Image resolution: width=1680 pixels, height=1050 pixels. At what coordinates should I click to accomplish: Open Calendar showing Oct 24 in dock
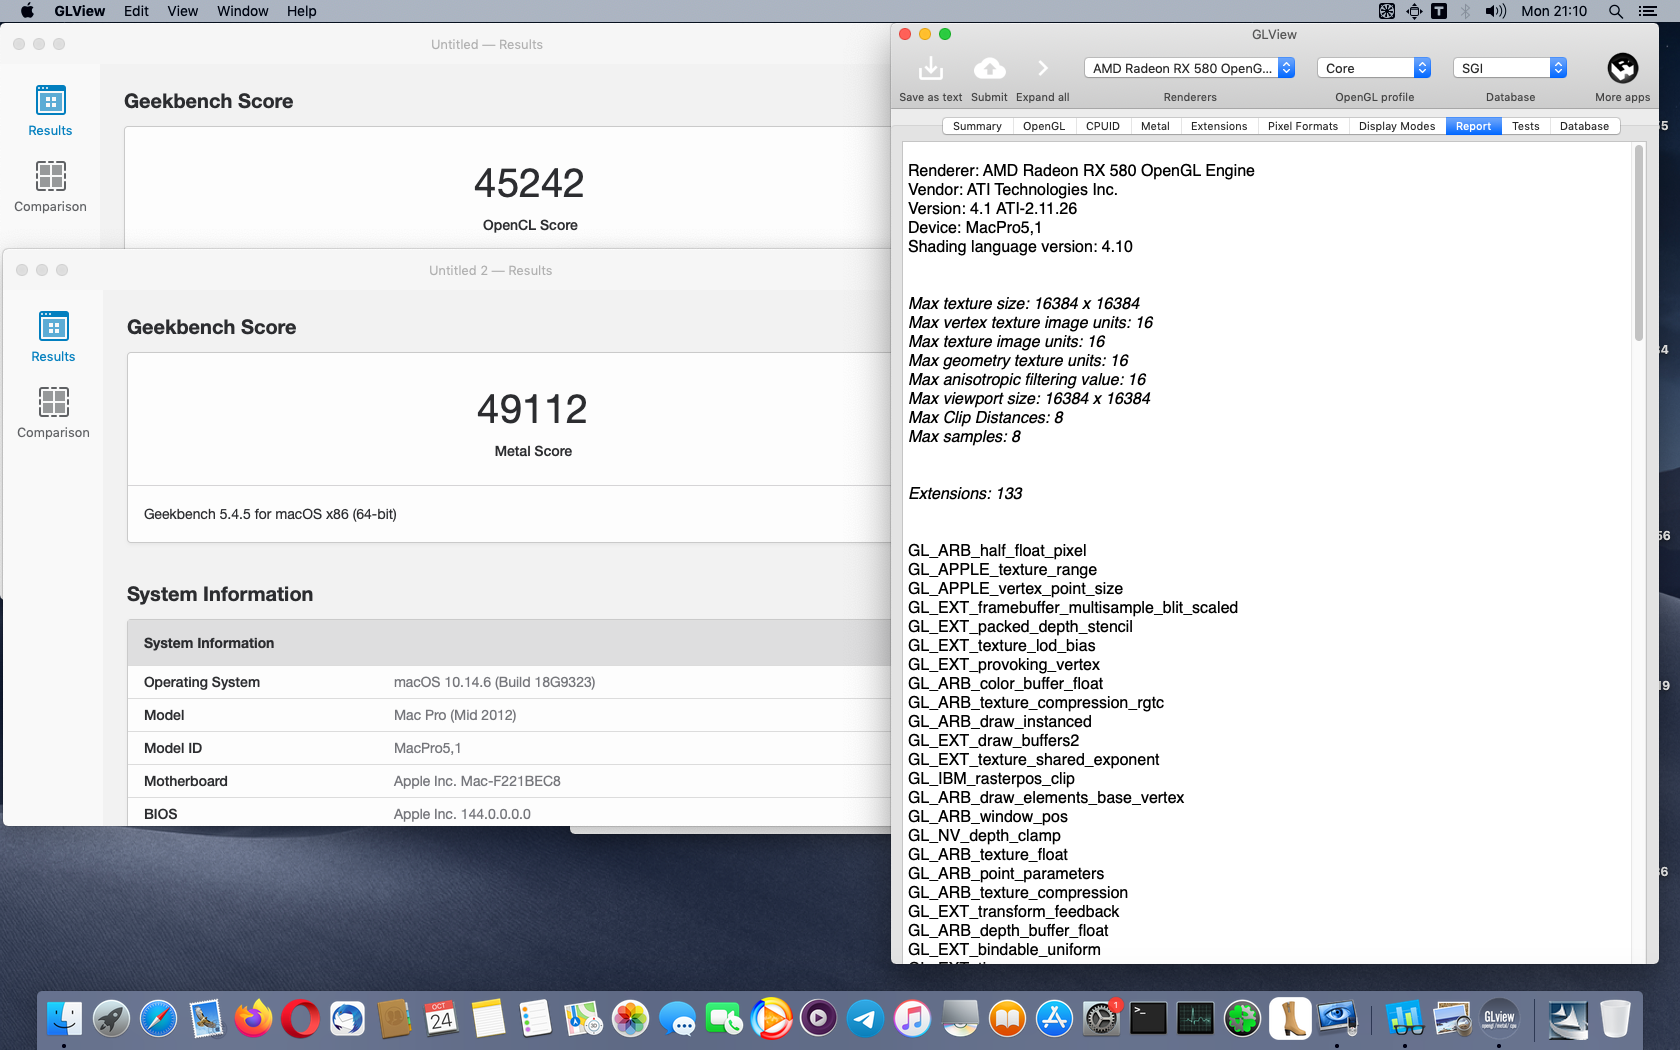click(x=441, y=1019)
